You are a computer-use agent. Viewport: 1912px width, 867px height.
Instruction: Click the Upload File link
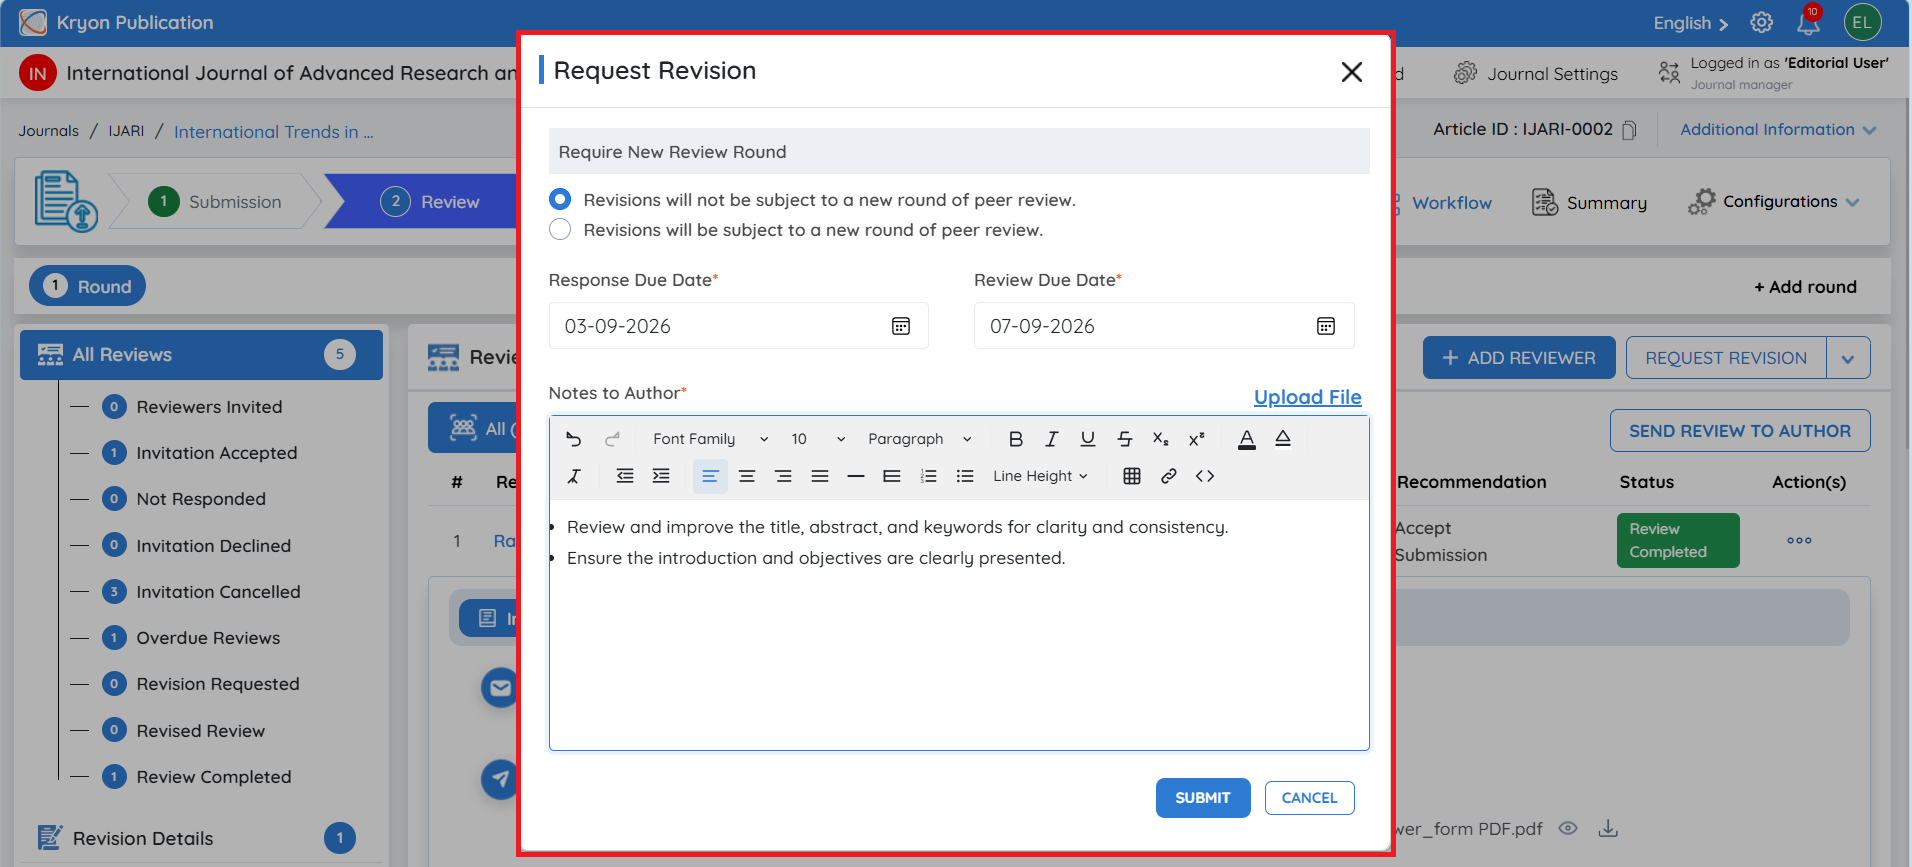[x=1308, y=397]
